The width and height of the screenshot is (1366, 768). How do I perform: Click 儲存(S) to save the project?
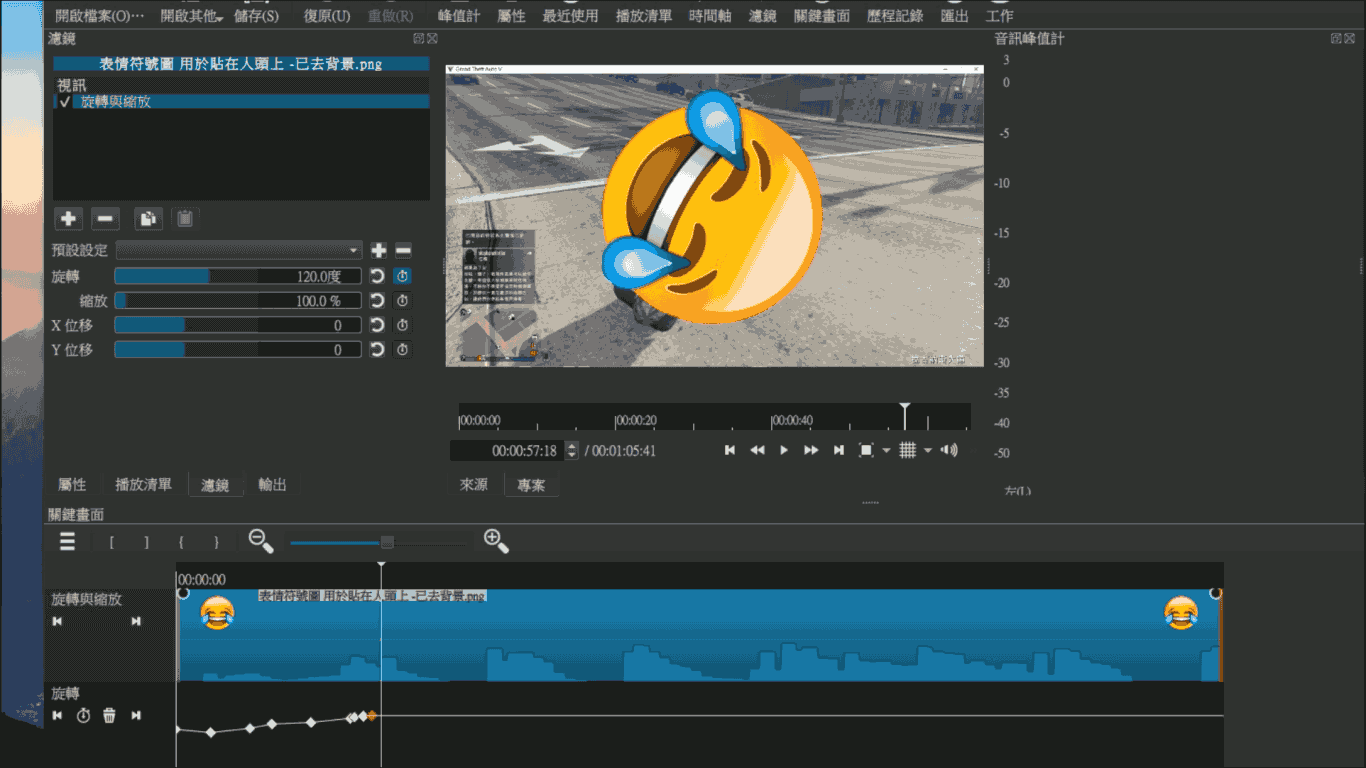pyautogui.click(x=257, y=16)
